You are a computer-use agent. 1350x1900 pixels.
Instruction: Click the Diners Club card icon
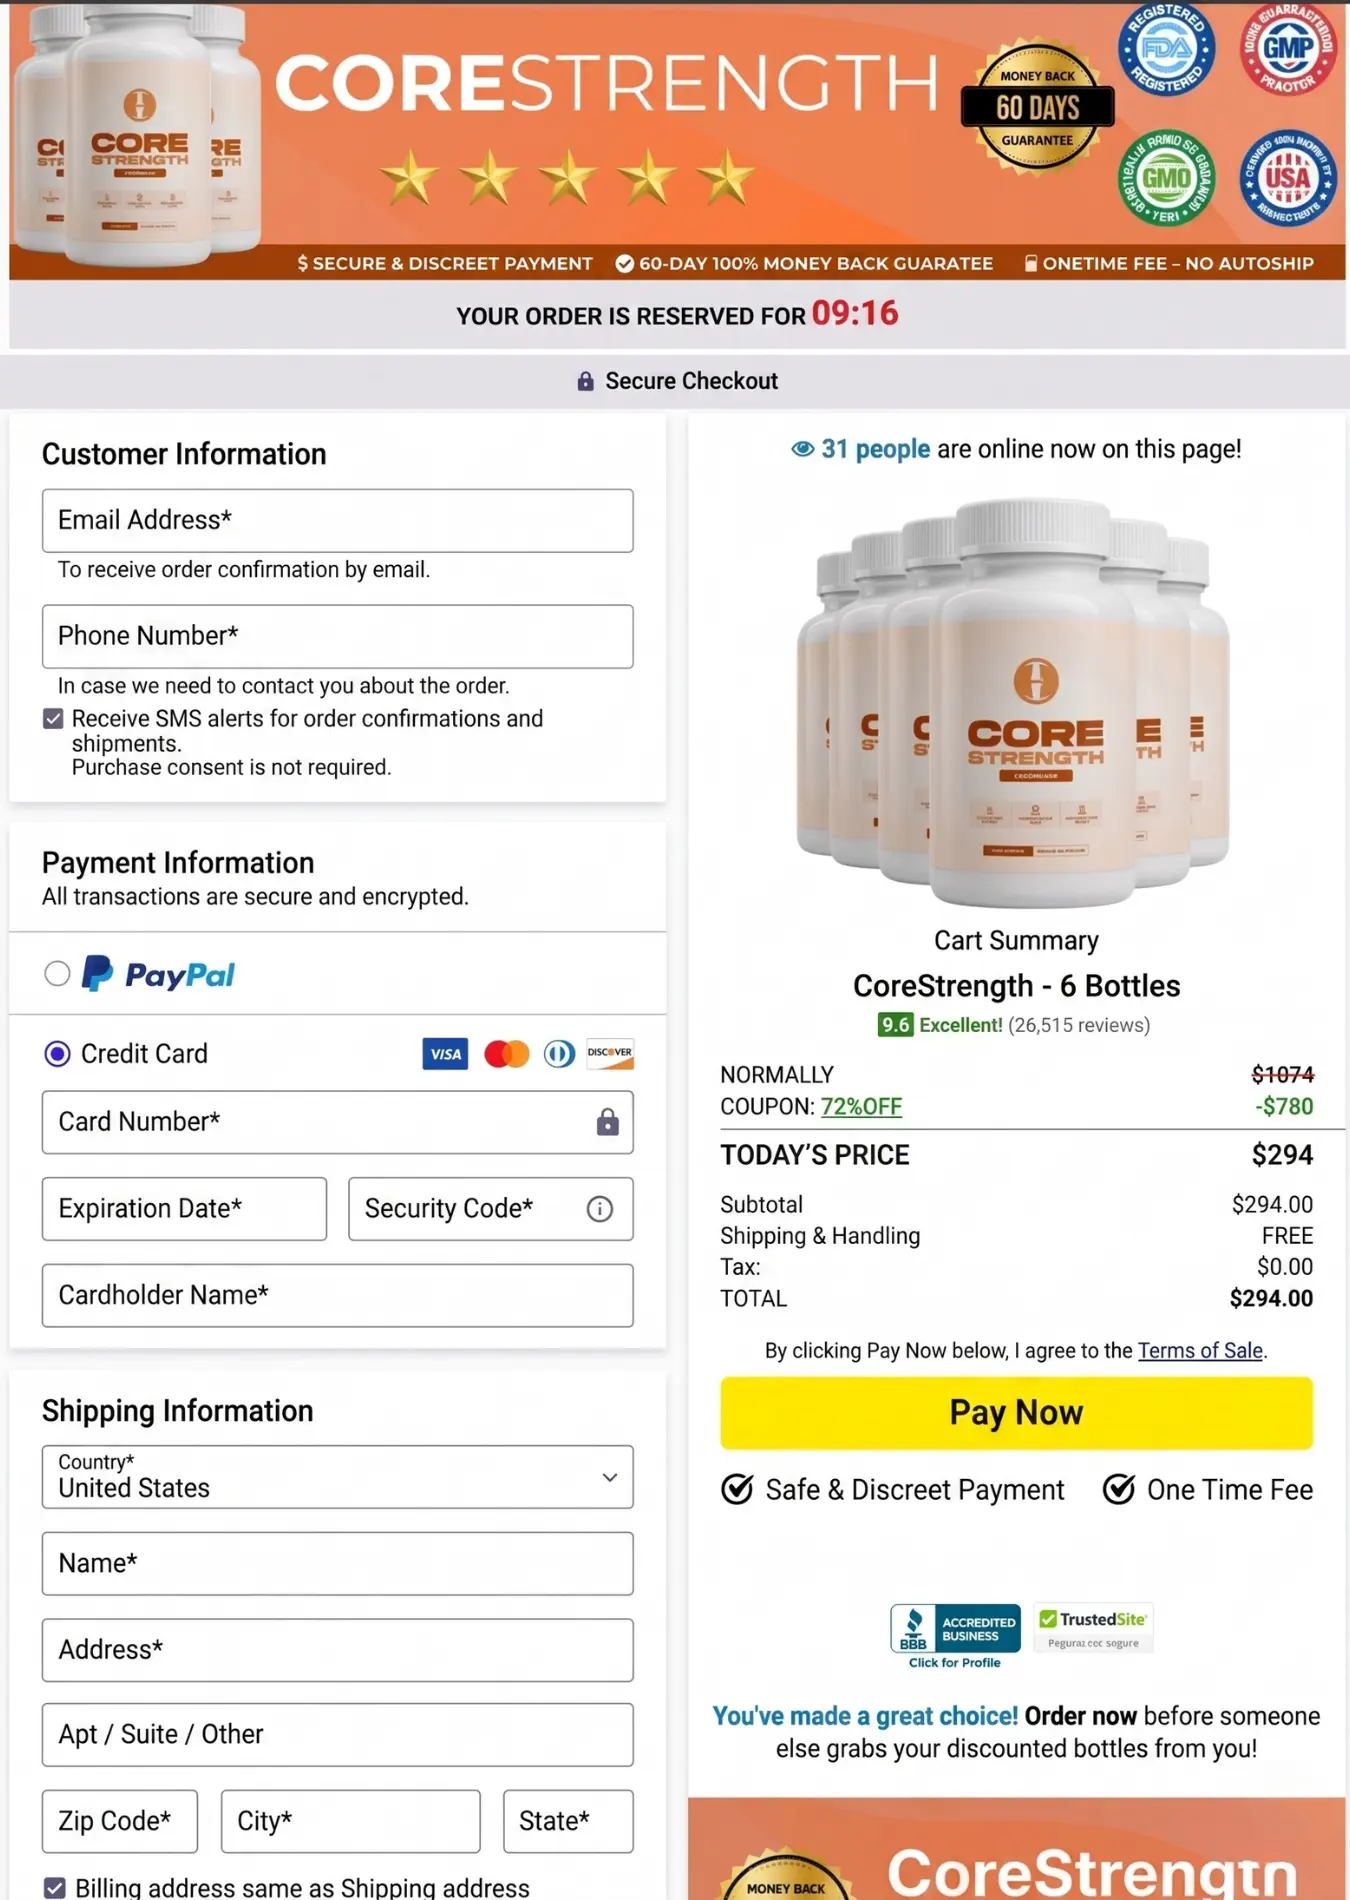coord(559,1054)
